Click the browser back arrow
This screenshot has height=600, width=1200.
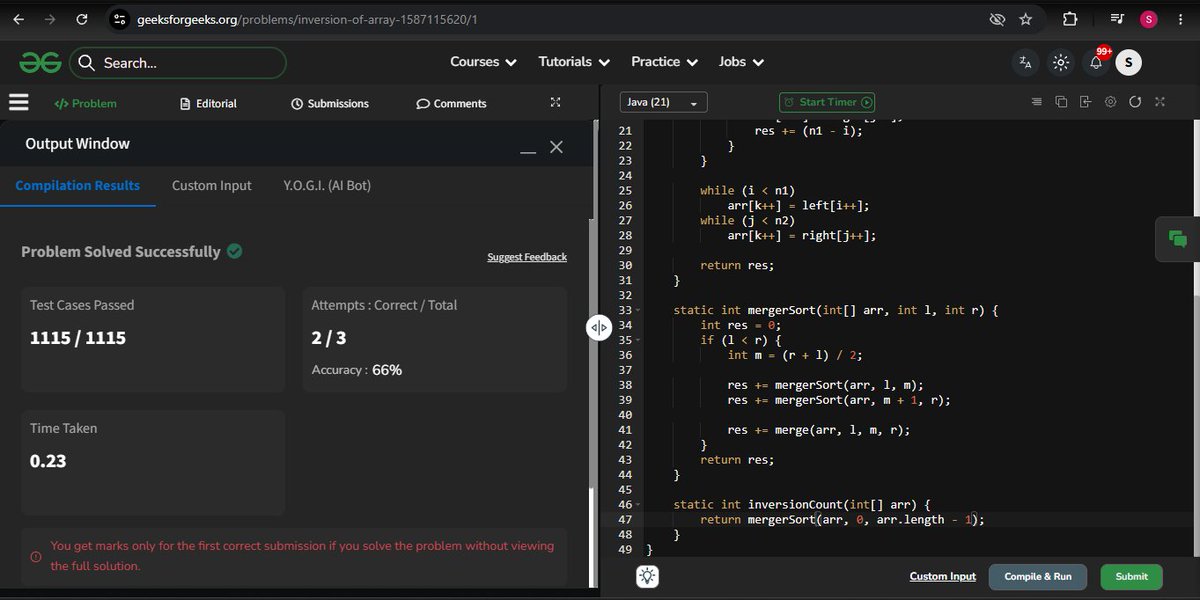[19, 19]
